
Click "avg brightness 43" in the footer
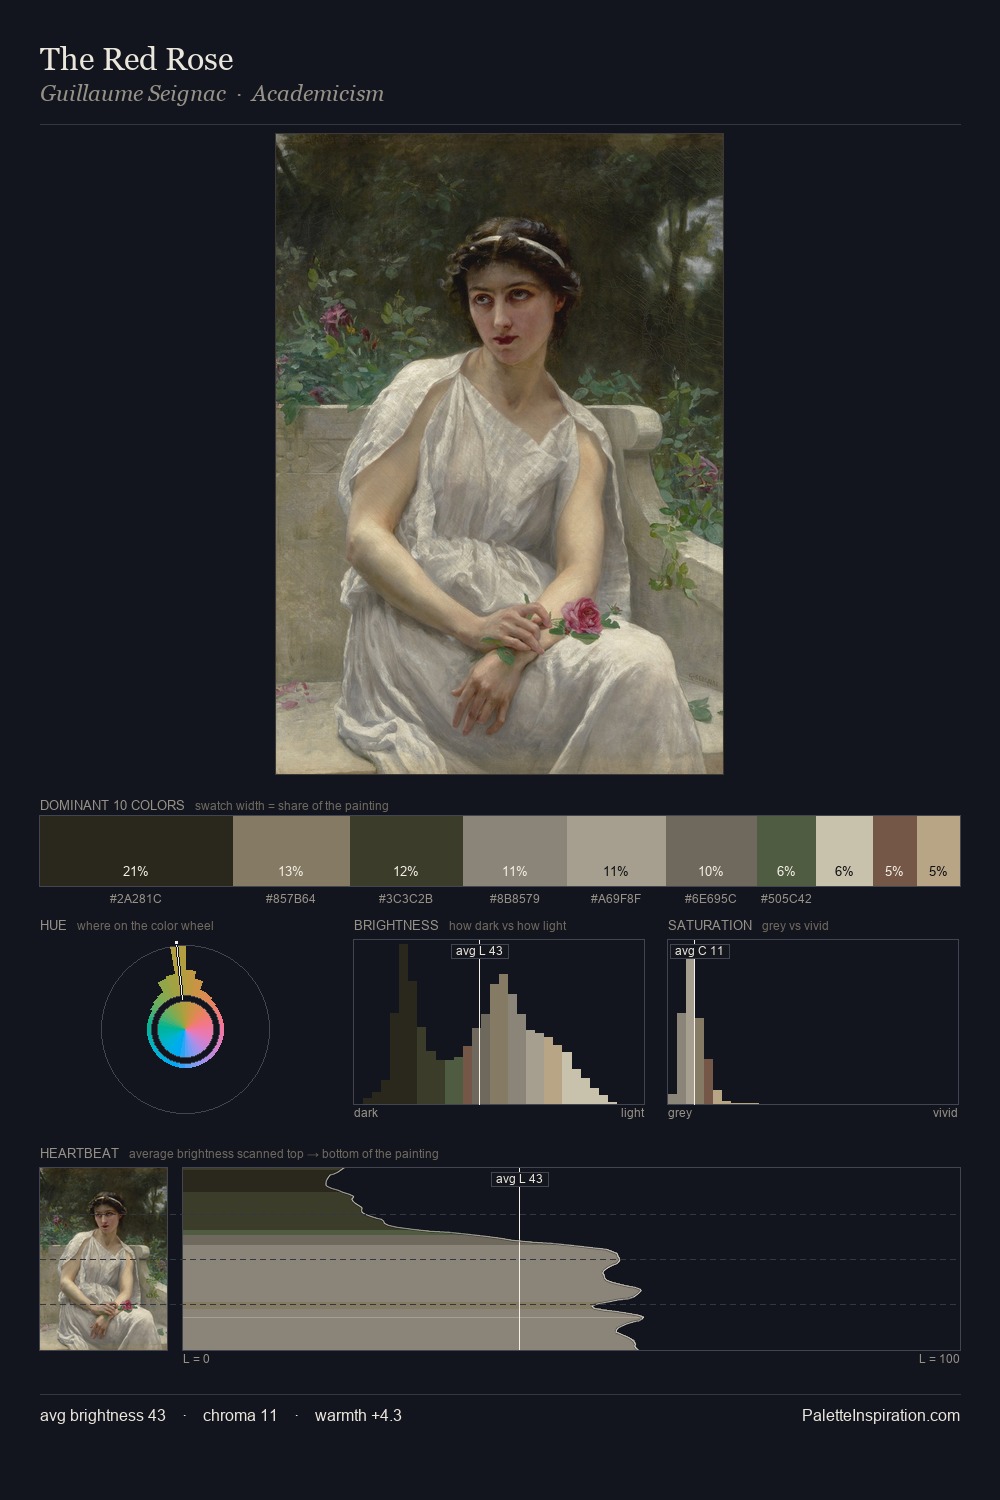(103, 1415)
